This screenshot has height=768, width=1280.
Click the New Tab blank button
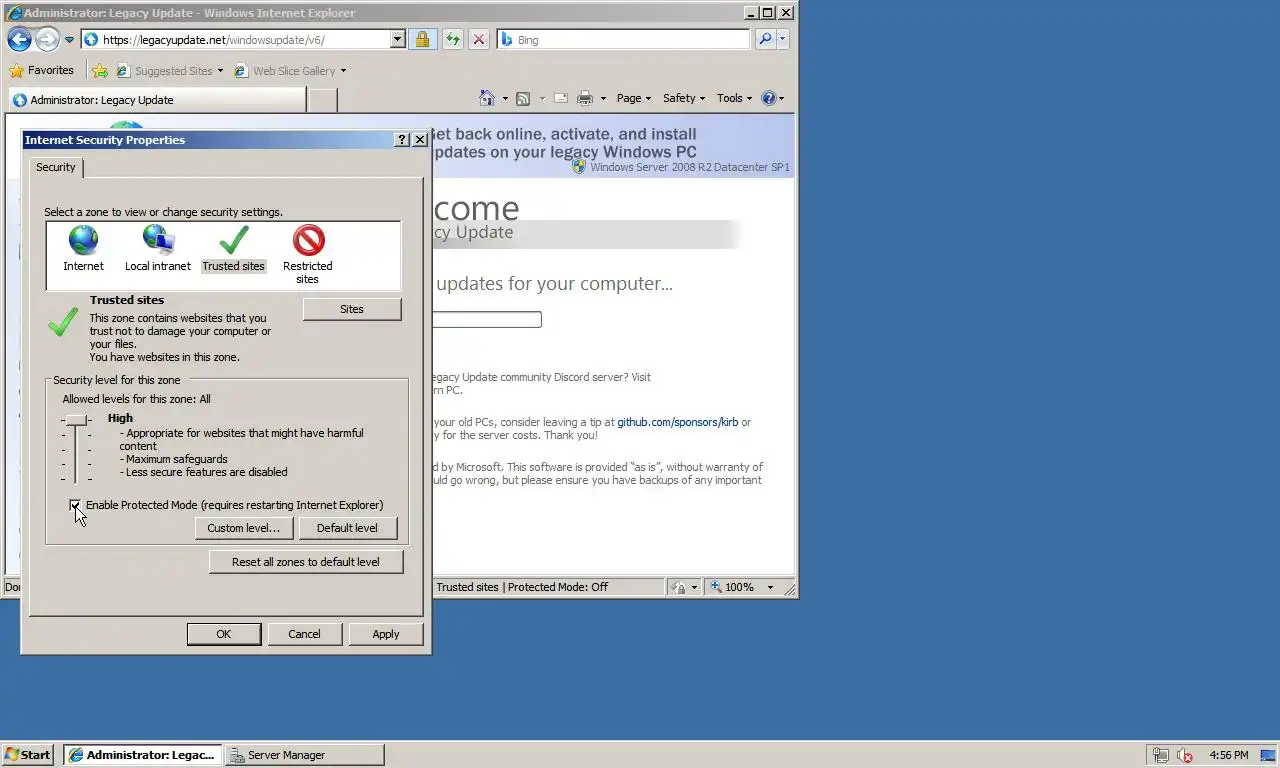click(322, 100)
